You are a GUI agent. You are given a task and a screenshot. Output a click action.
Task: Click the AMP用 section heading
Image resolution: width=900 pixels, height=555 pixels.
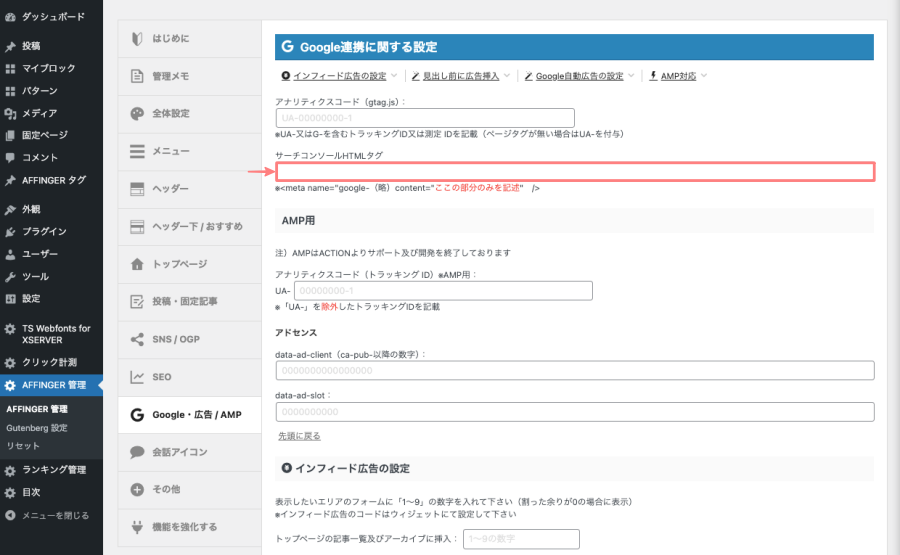coord(298,221)
